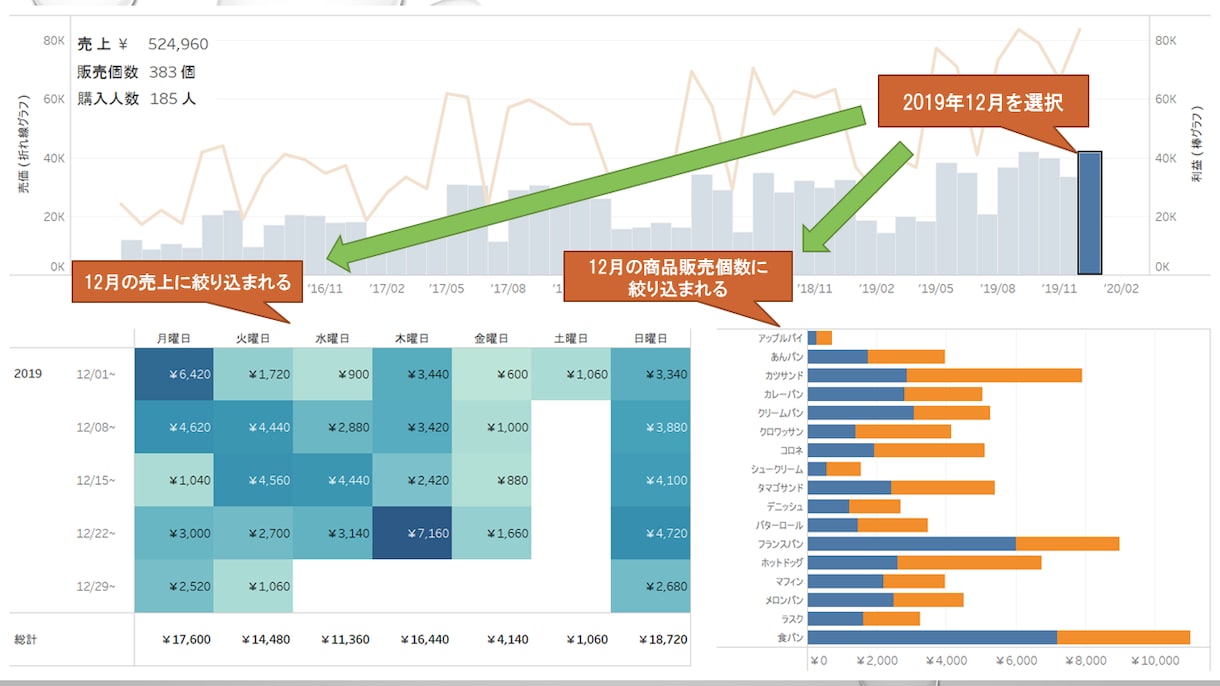Click the '17/05 axis label
Viewport: 1220px width, 686px height.
click(447, 288)
